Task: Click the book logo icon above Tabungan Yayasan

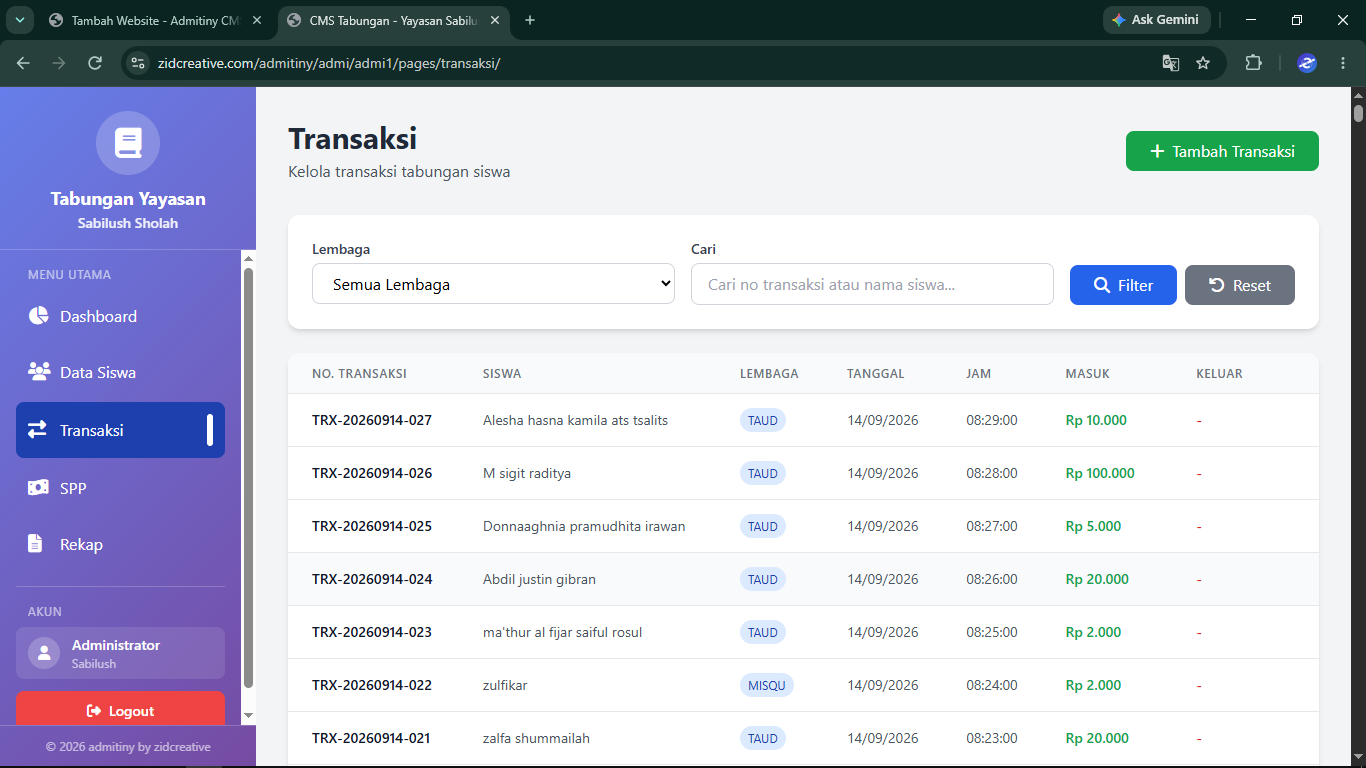Action: [x=128, y=143]
